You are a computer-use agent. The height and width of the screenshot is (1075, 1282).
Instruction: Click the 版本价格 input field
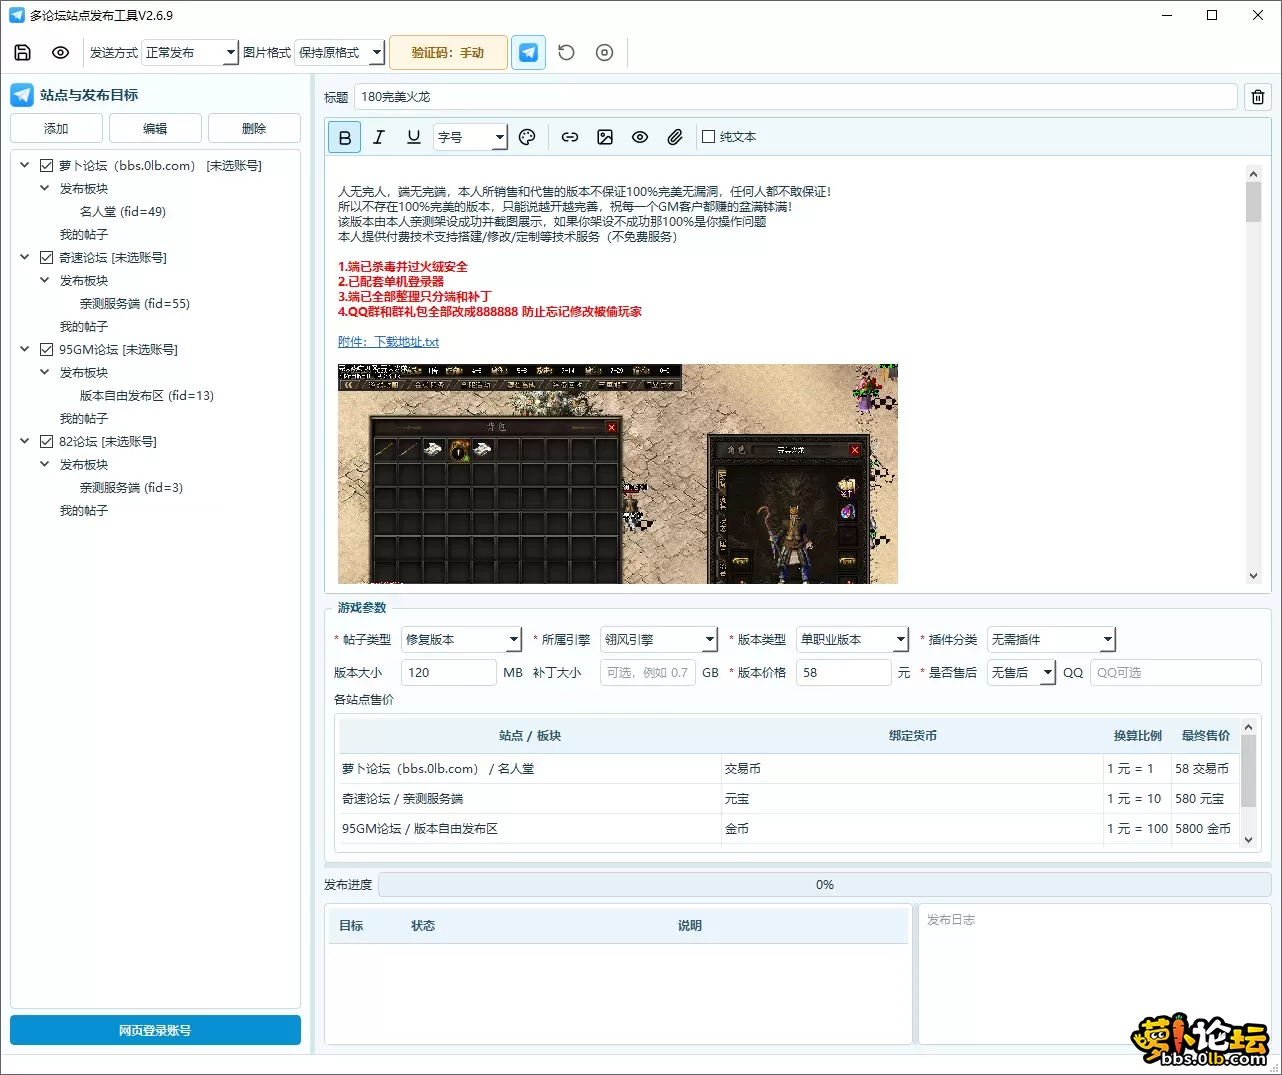tap(843, 673)
